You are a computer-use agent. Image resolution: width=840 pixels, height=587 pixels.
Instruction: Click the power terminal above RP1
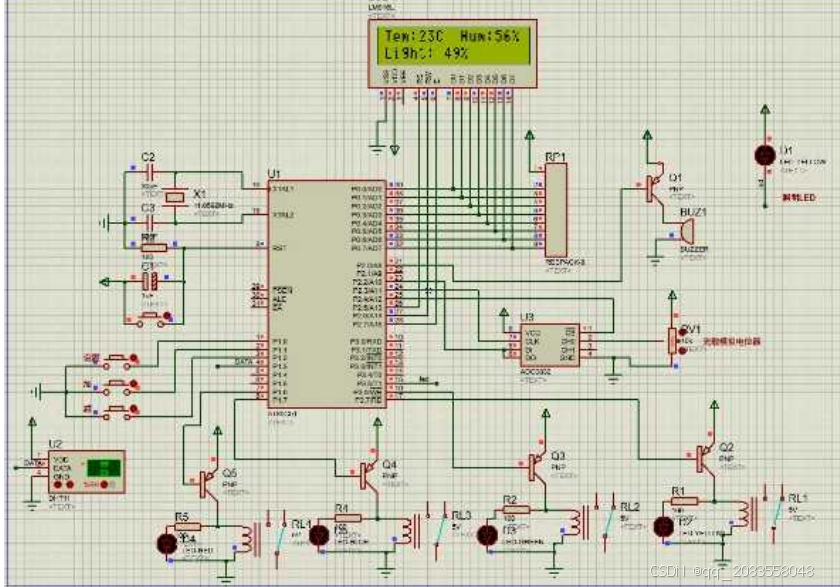click(x=530, y=135)
